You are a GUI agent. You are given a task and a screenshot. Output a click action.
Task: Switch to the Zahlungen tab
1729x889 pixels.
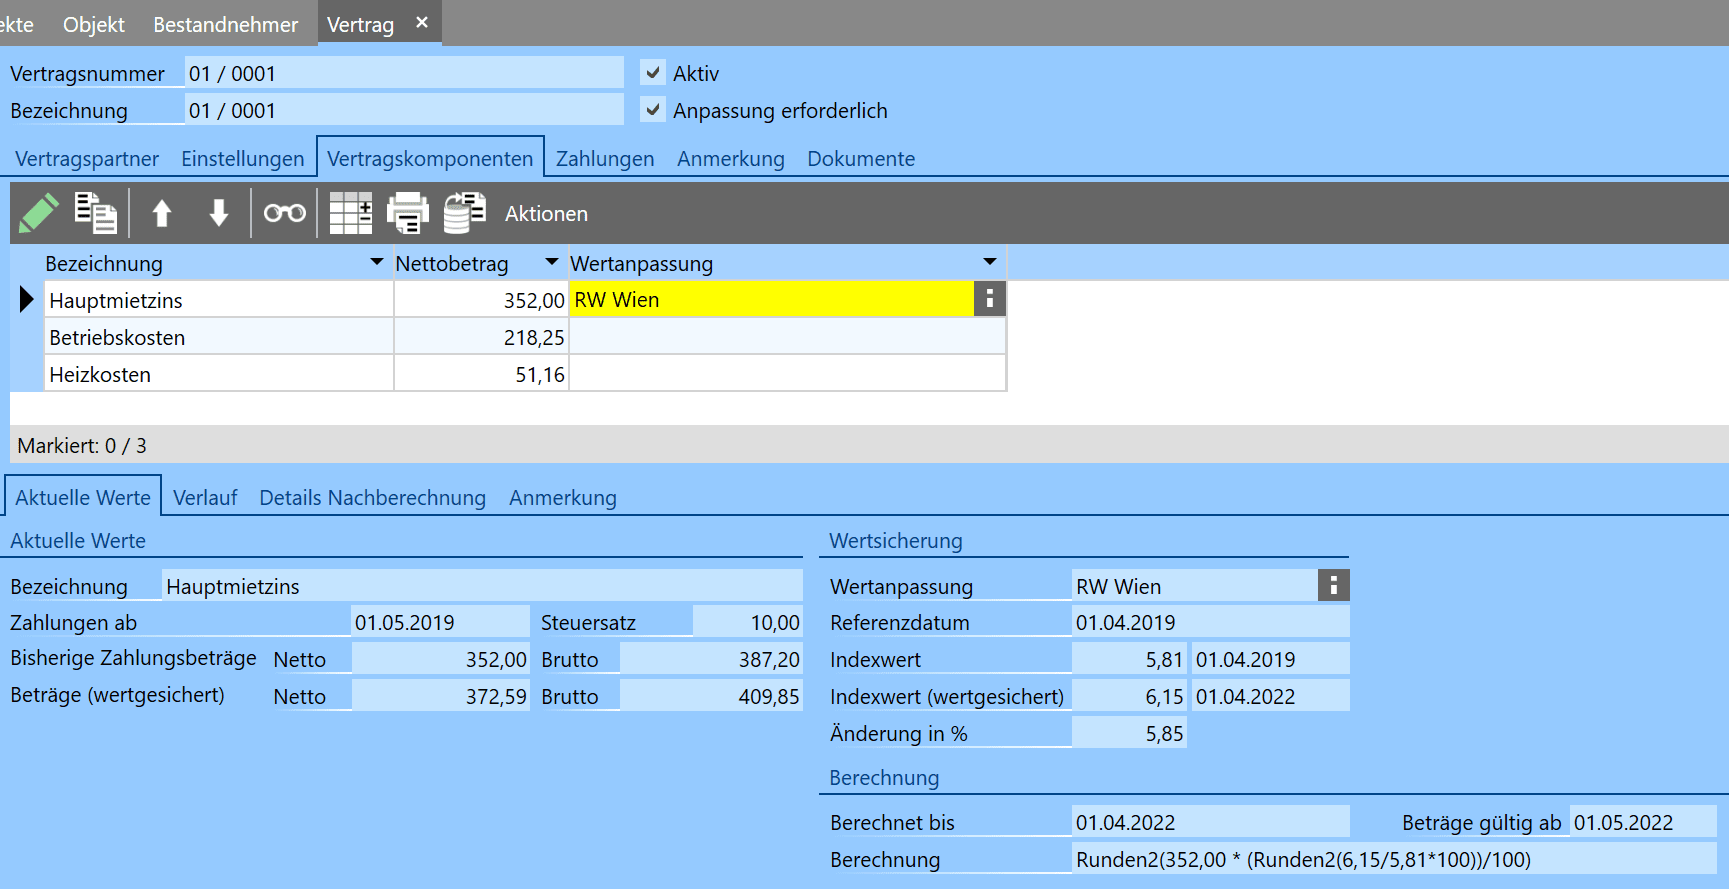(x=604, y=159)
